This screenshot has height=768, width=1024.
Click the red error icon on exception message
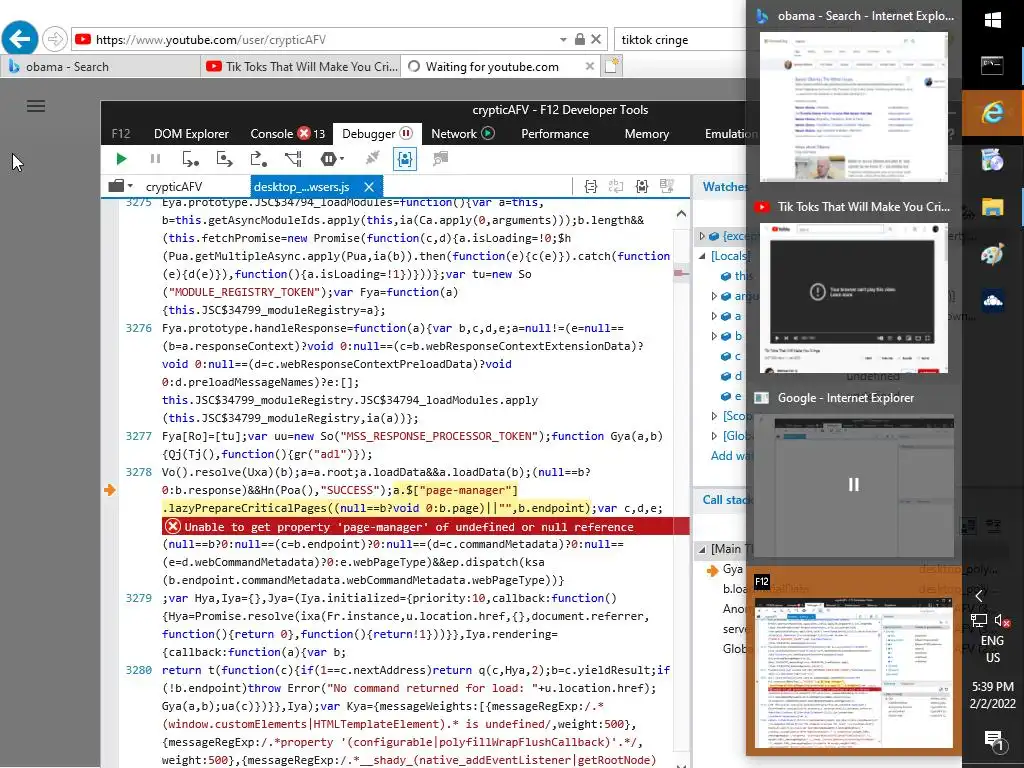tap(172, 526)
